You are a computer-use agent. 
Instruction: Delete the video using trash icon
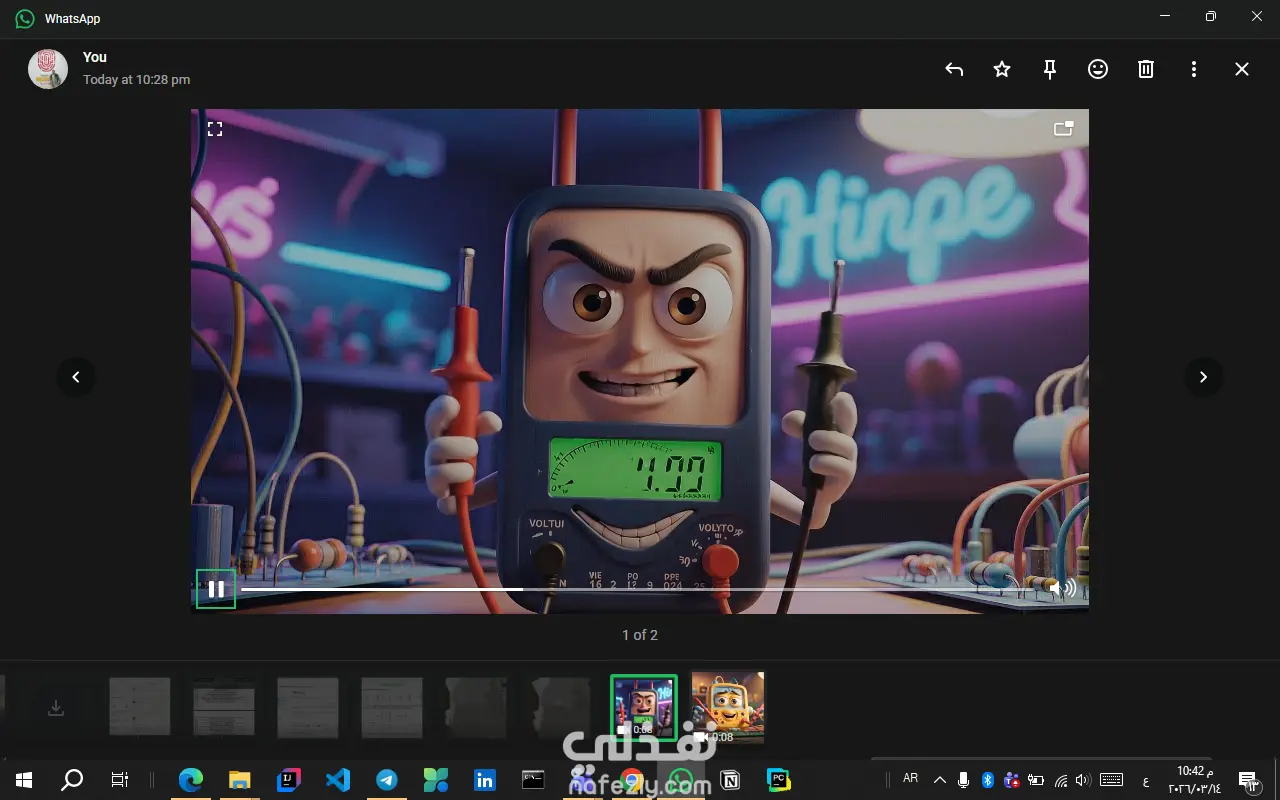tap(1146, 69)
